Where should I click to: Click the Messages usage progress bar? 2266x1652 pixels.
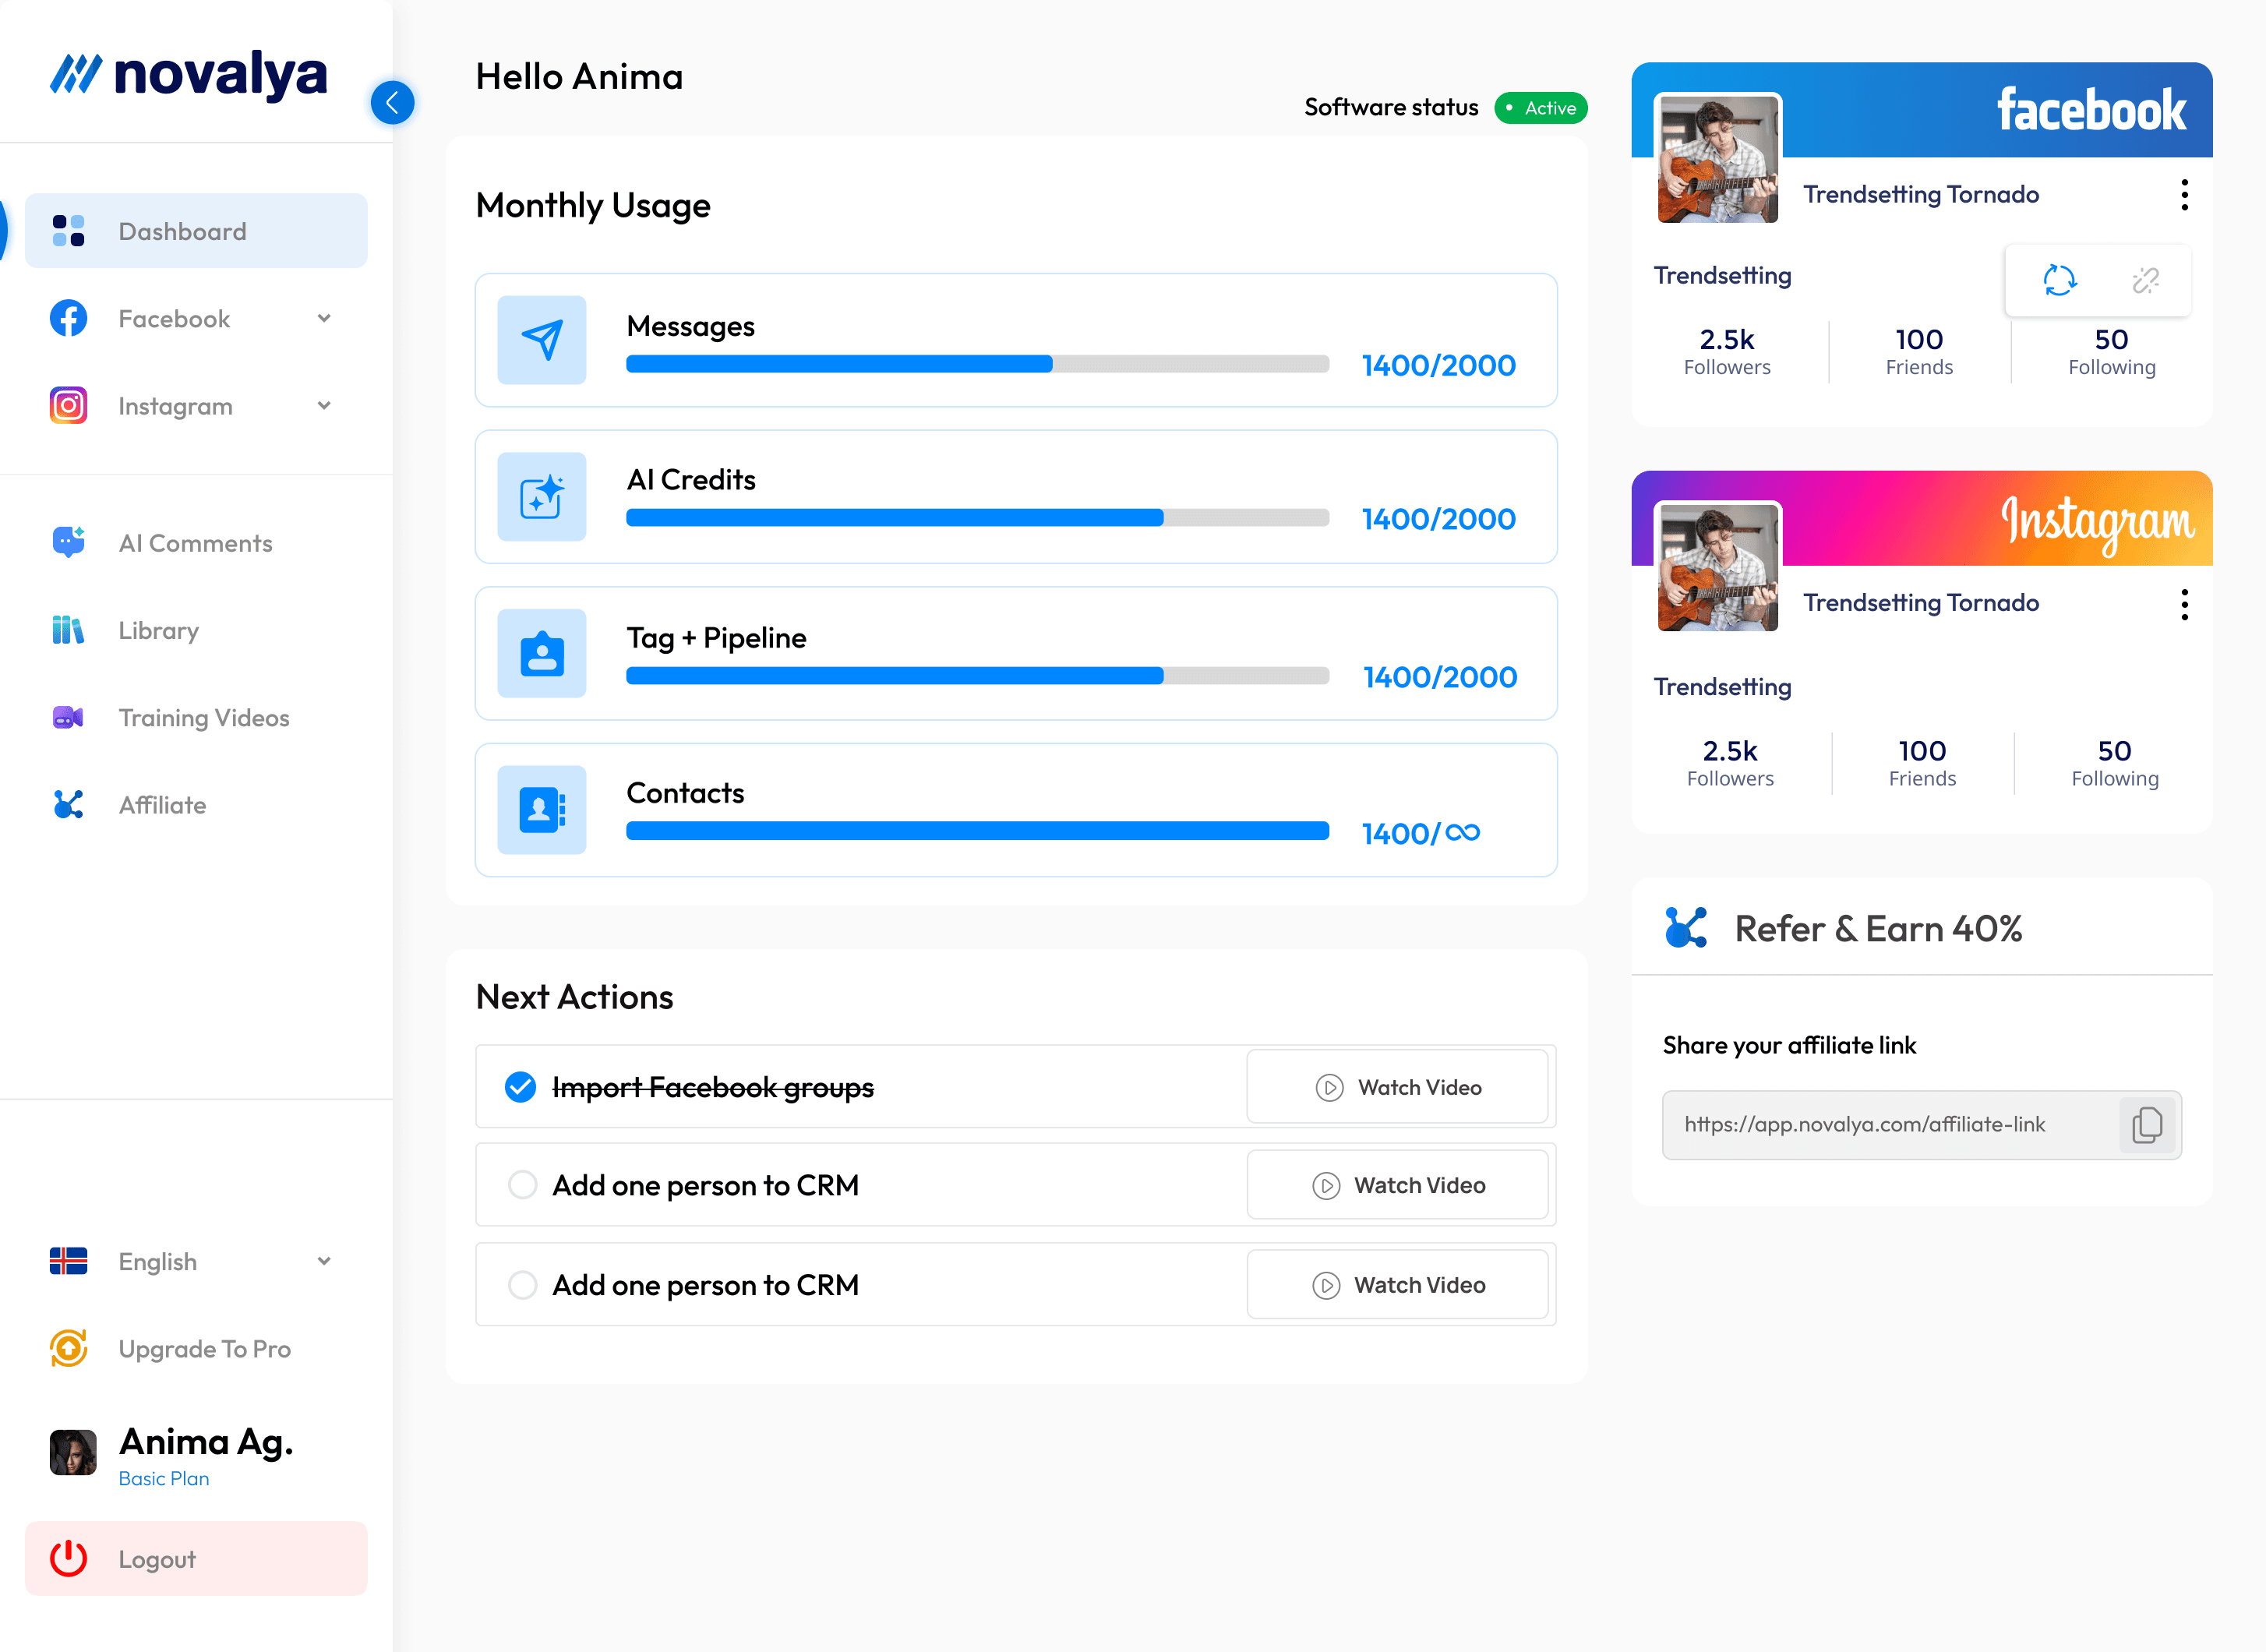(x=977, y=364)
